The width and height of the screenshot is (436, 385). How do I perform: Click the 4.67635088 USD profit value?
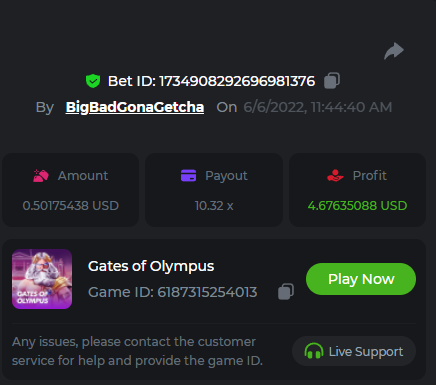point(357,206)
